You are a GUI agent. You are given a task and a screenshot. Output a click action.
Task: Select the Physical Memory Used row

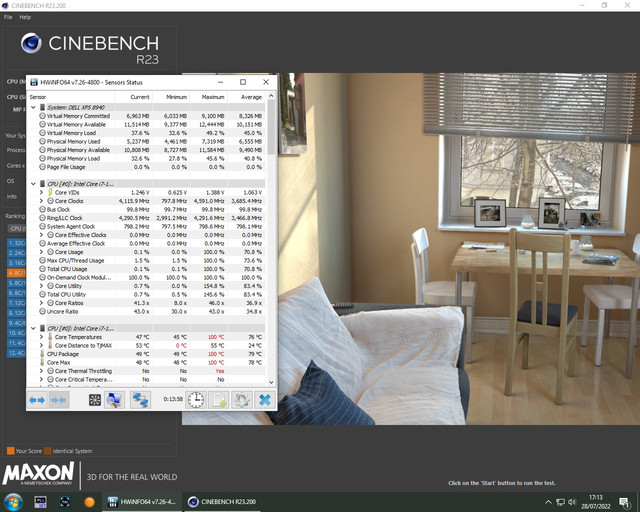(146, 141)
